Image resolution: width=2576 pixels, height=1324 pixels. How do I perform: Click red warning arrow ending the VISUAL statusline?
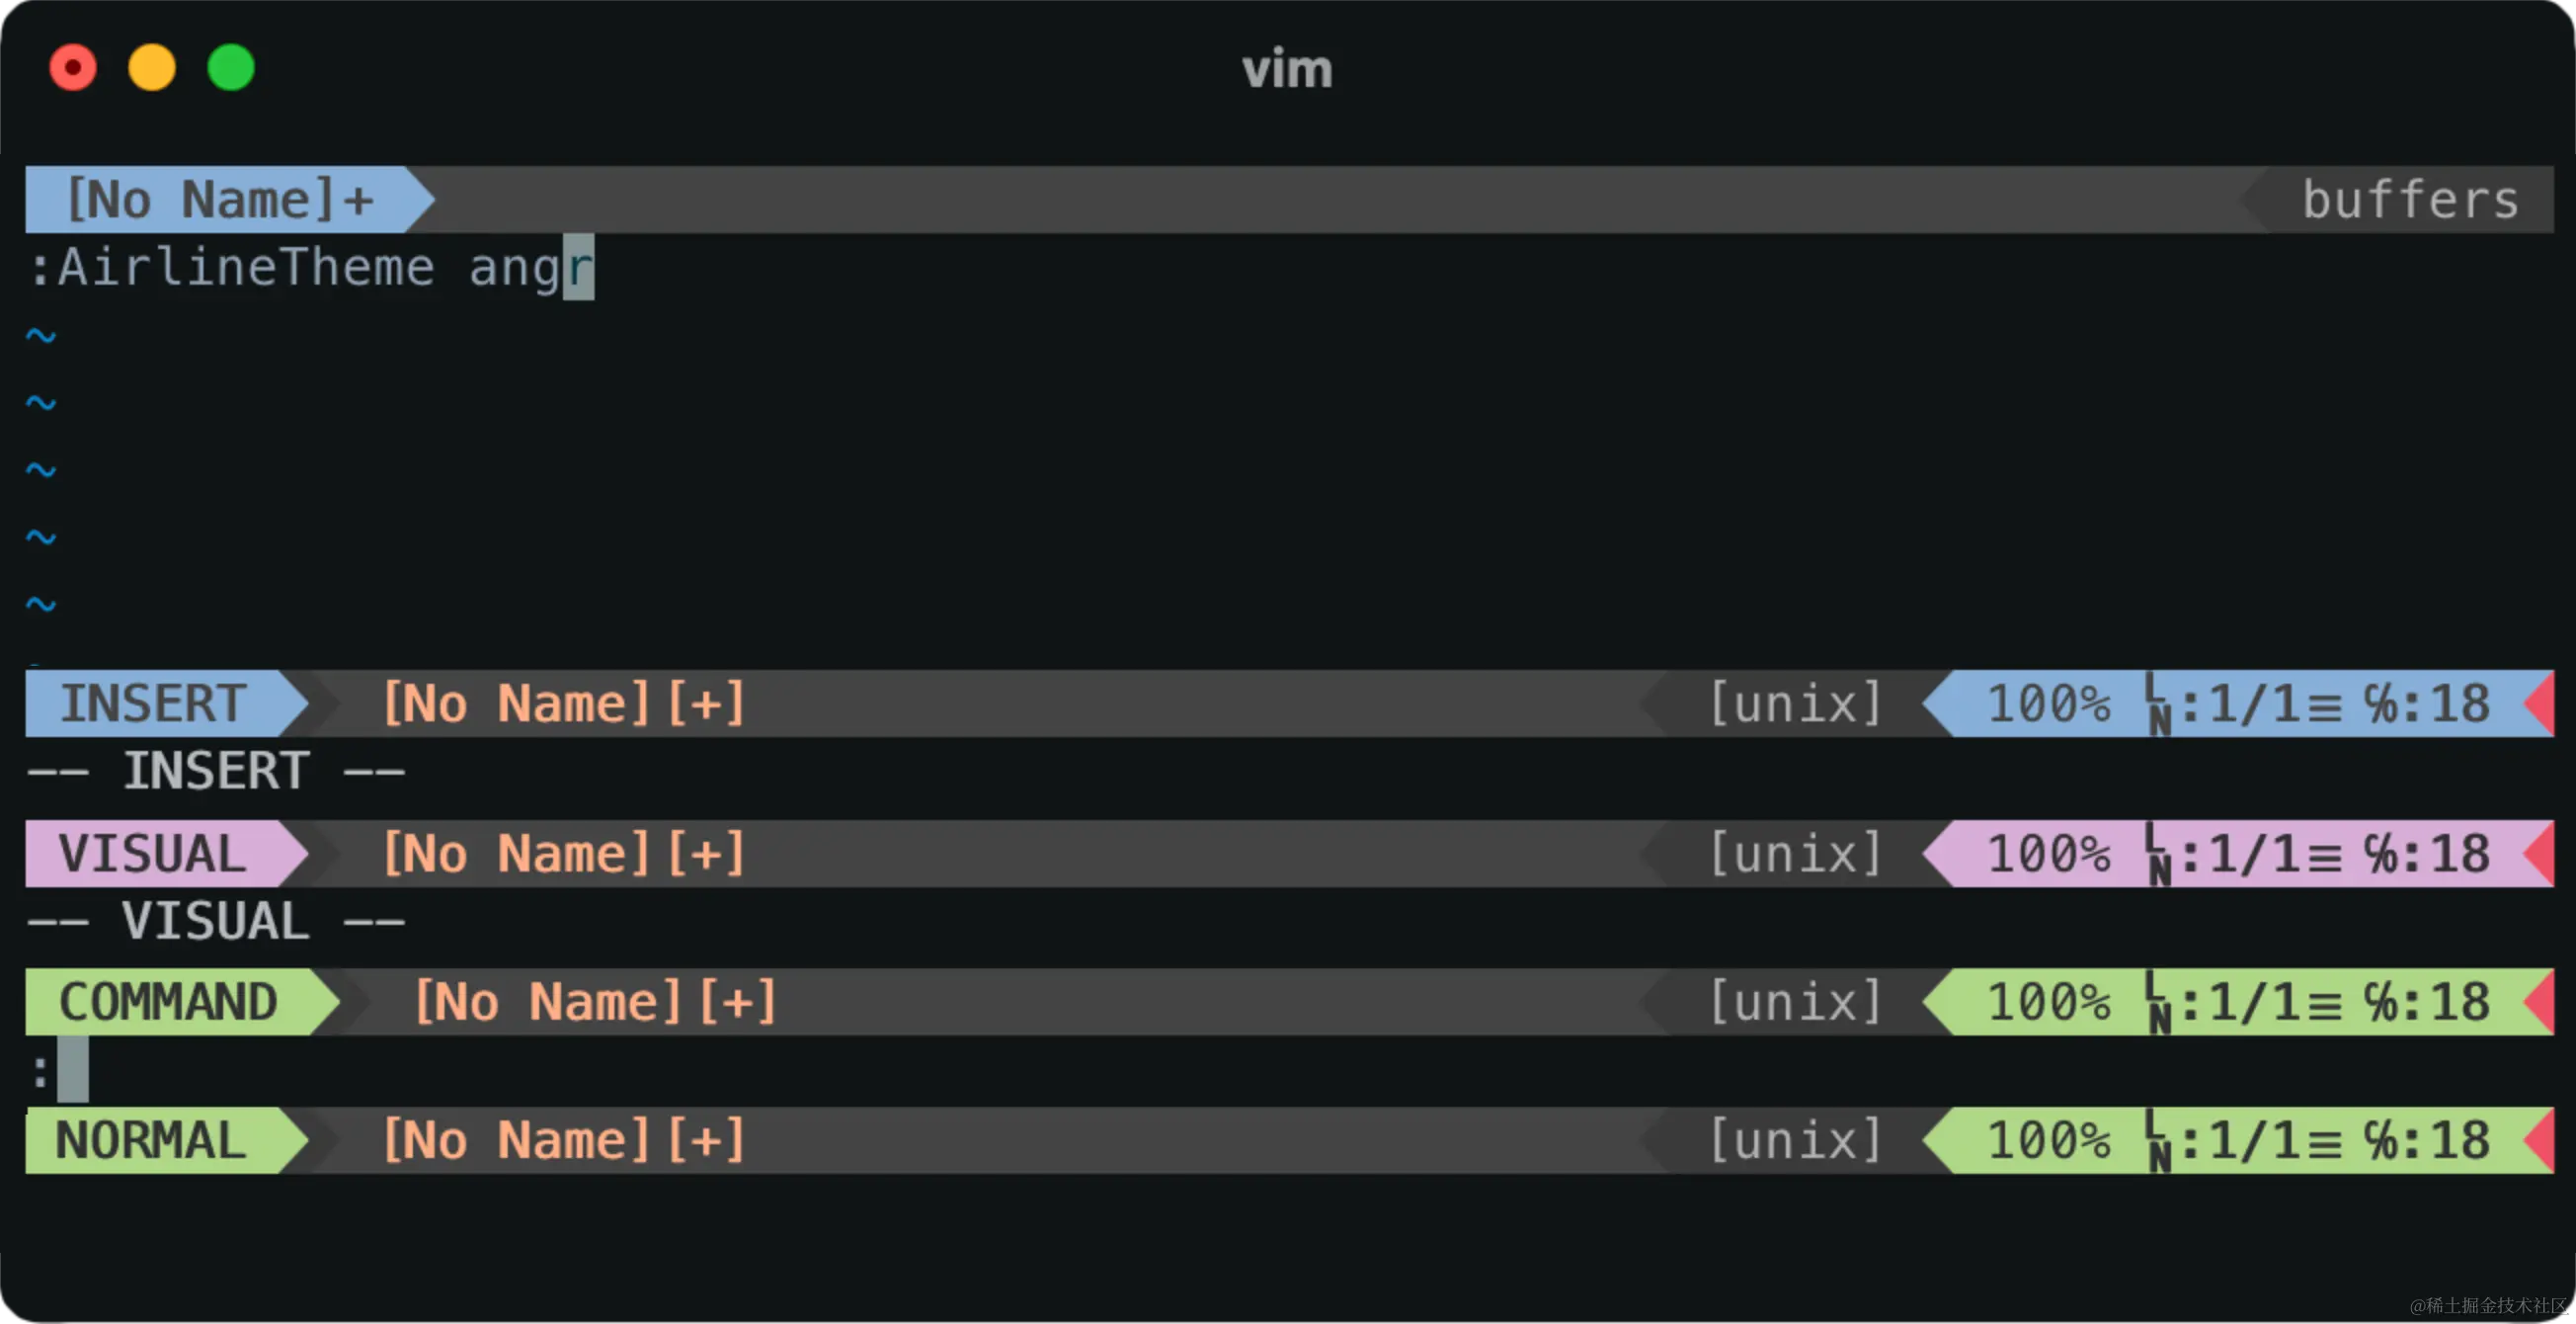2541,854
